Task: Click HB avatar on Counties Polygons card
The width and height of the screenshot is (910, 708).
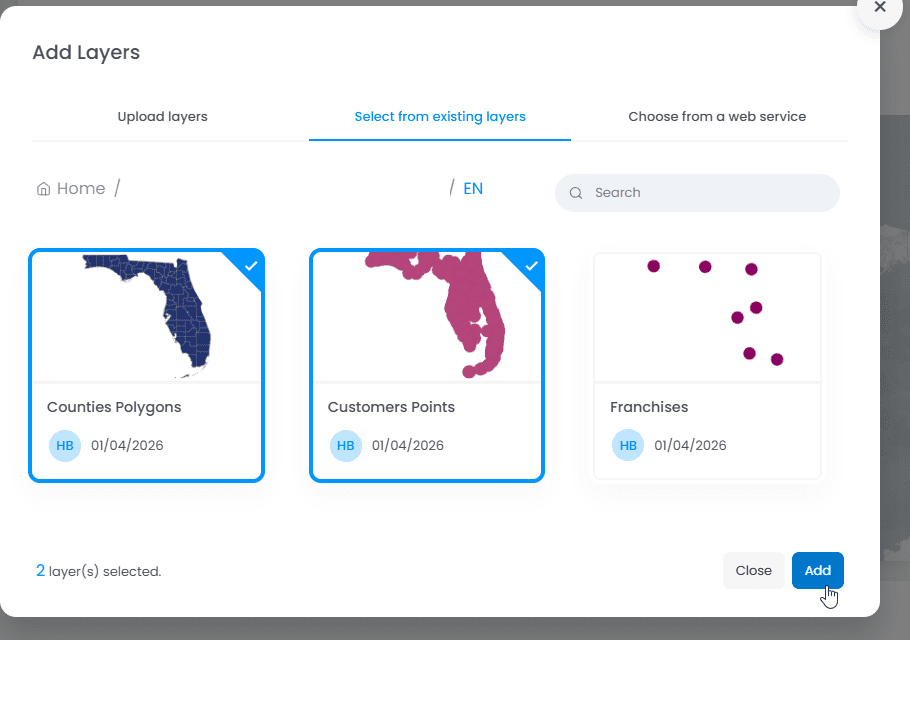Action: (65, 446)
